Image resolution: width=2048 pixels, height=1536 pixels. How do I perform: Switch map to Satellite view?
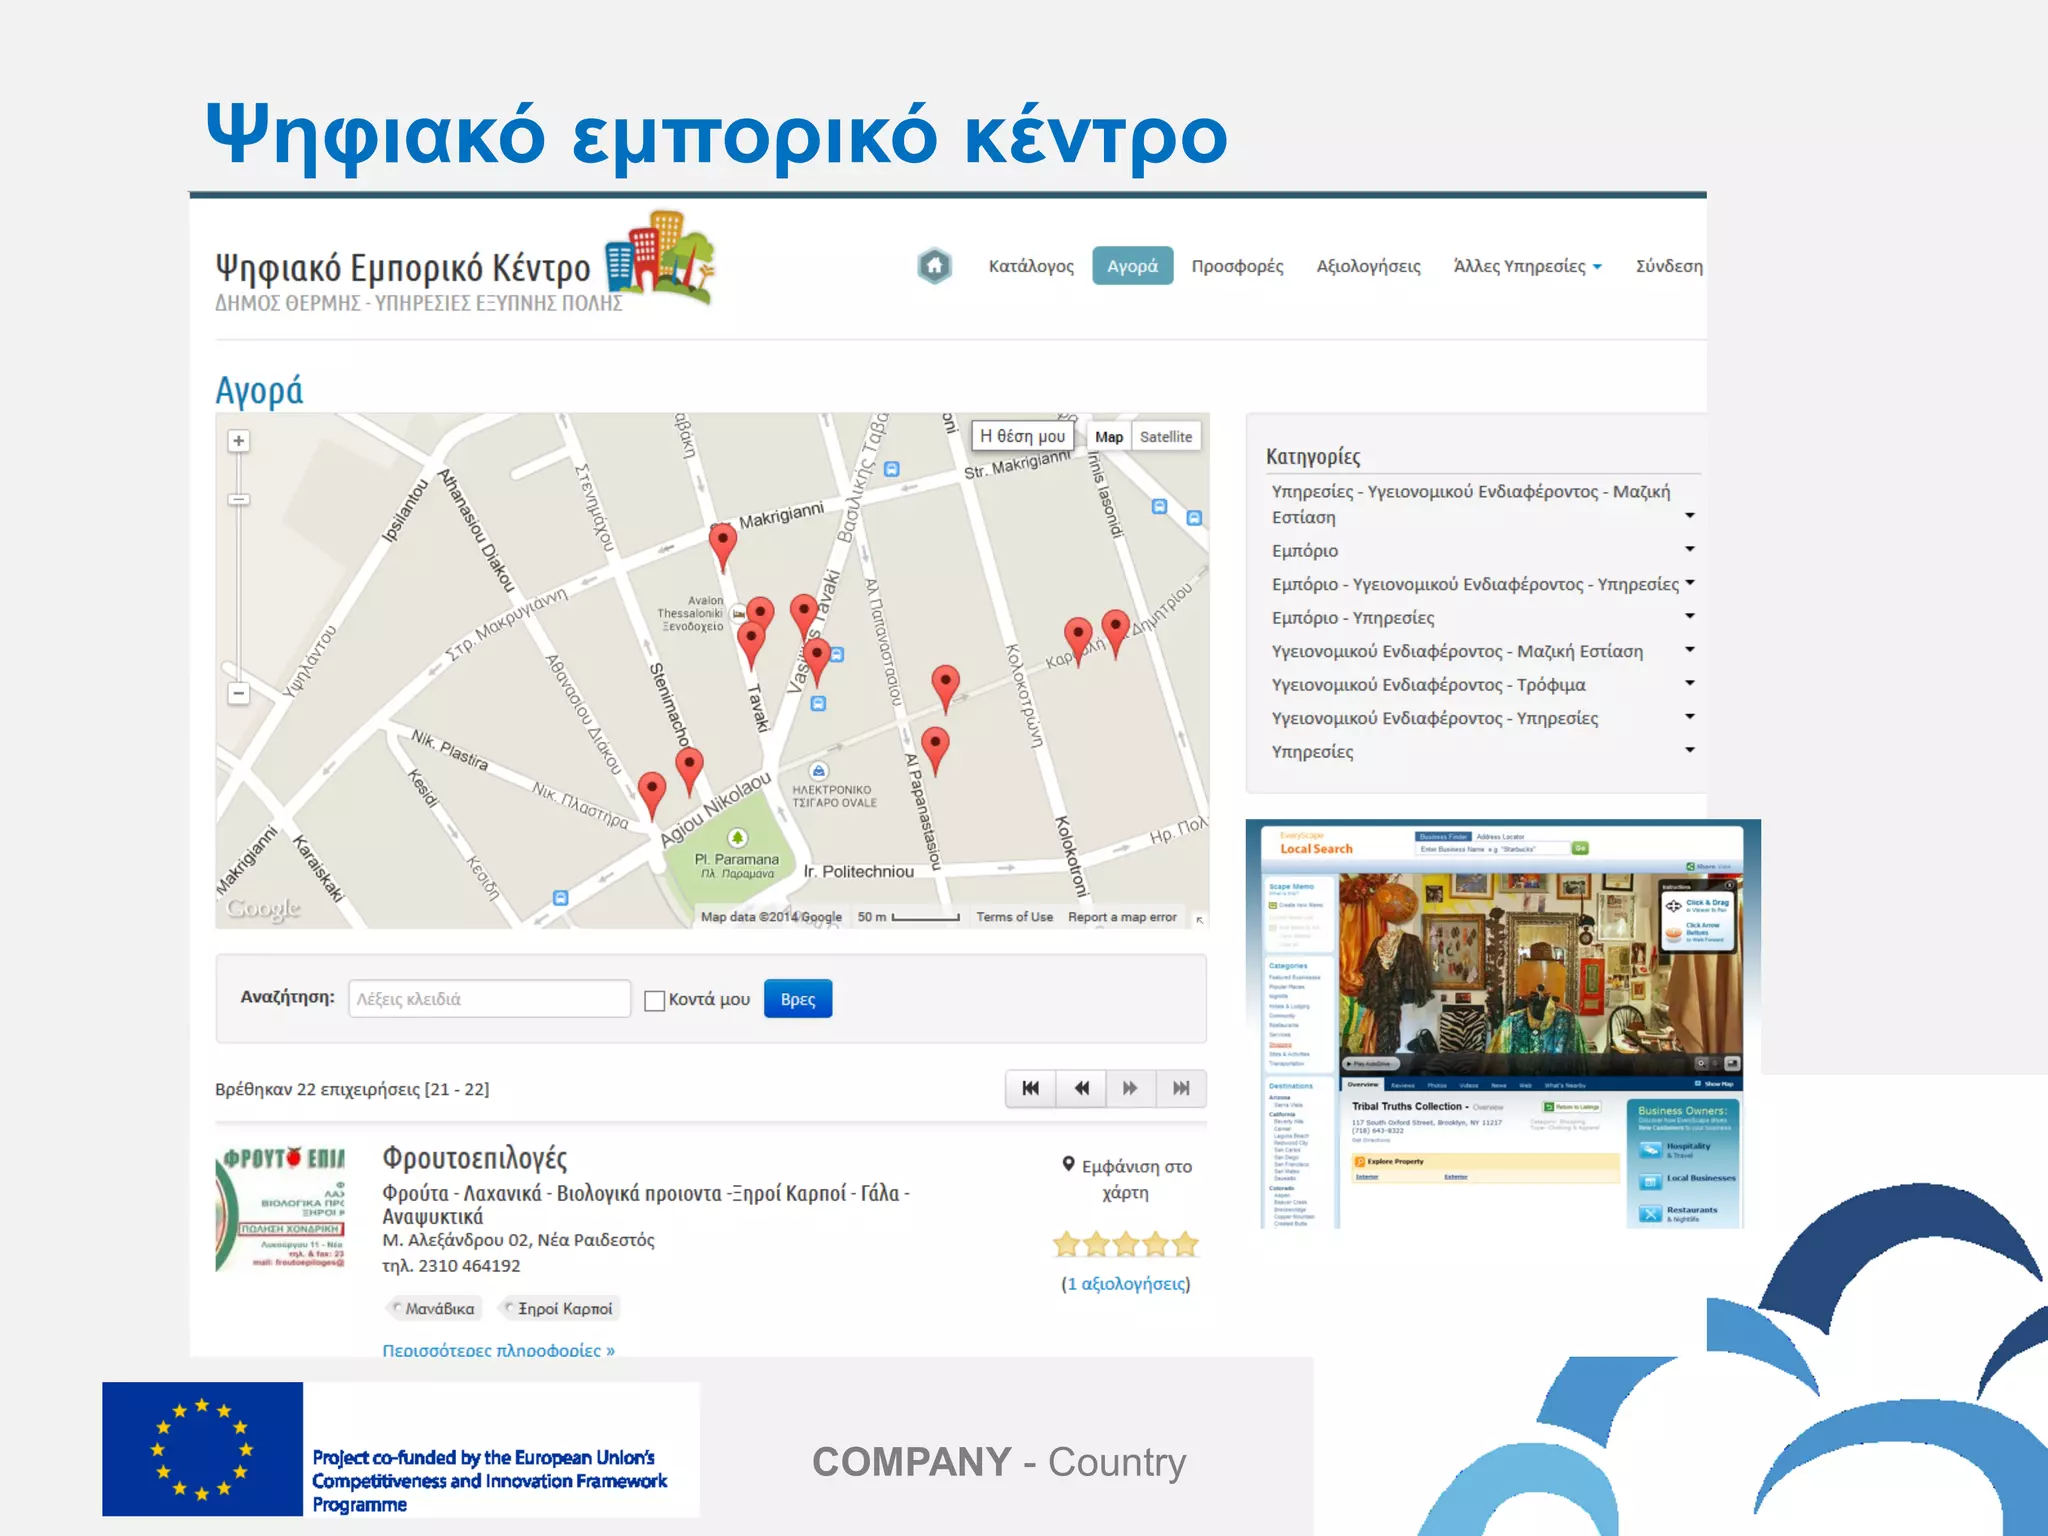1165,437
